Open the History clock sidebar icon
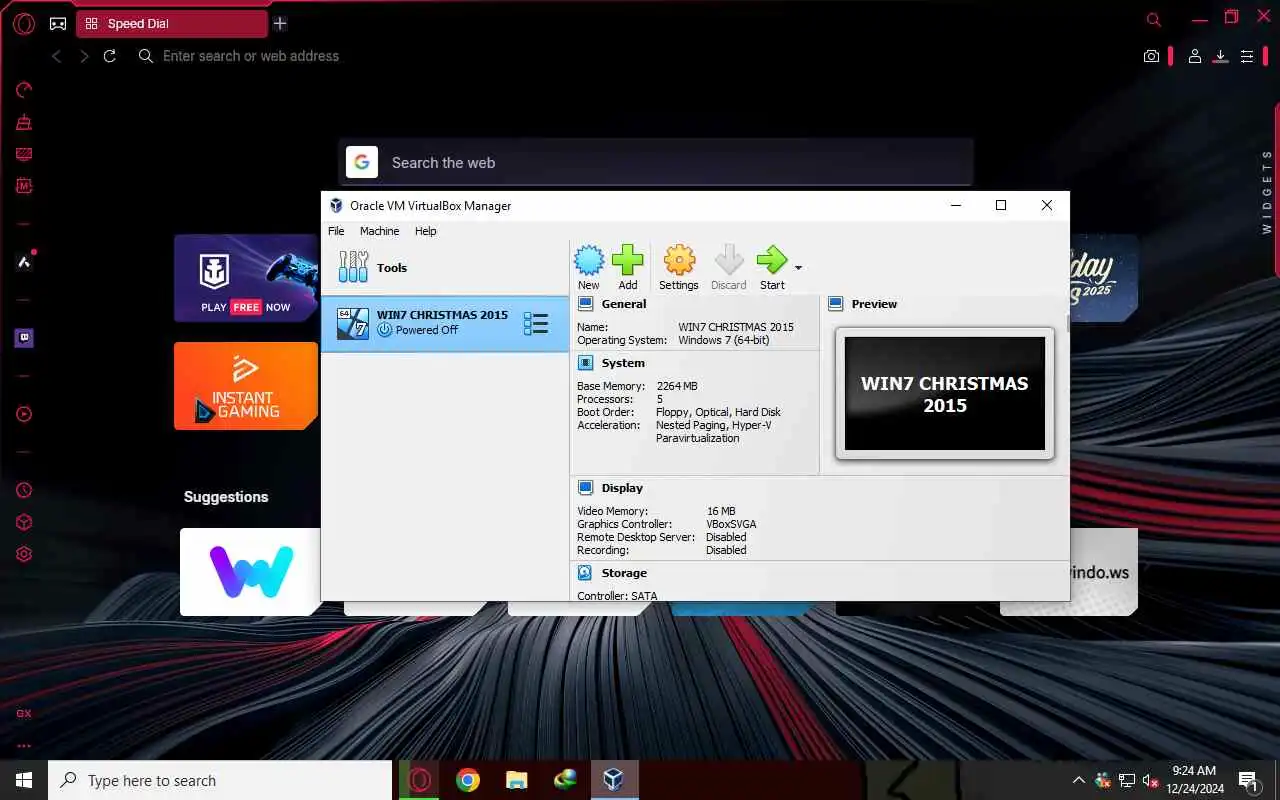 coord(24,490)
